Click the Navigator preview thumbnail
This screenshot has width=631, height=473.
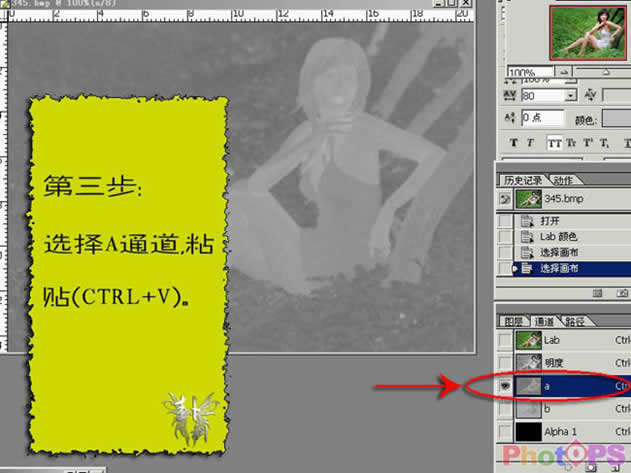tap(588, 33)
